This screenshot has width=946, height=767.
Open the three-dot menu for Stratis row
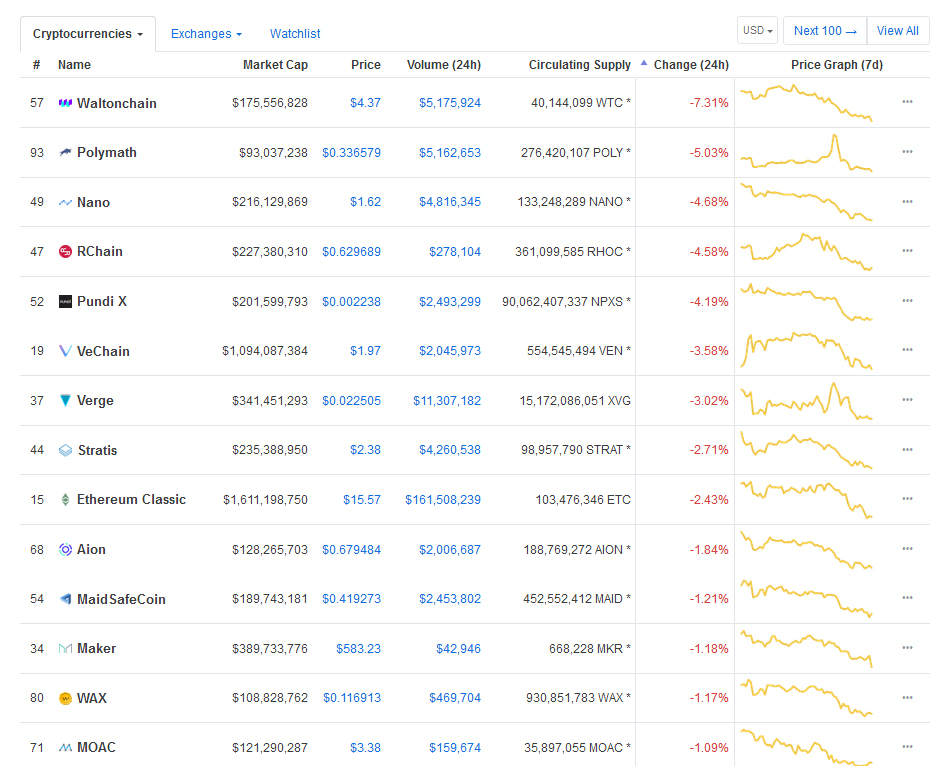tap(907, 450)
